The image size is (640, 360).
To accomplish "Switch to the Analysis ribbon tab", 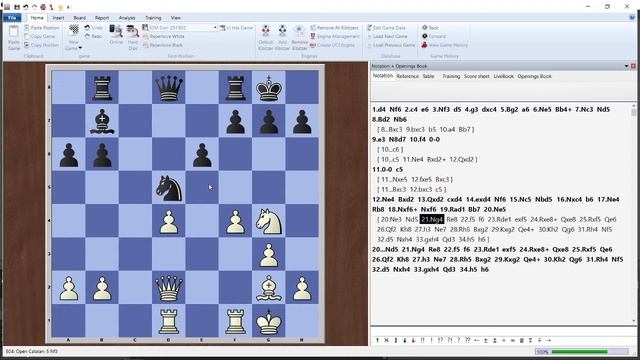I will point(127,18).
